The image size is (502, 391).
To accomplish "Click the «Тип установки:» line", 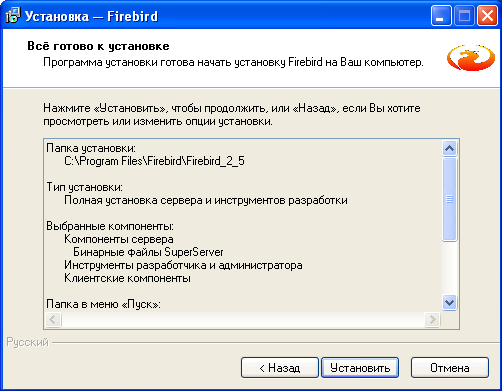I will 84,187.
